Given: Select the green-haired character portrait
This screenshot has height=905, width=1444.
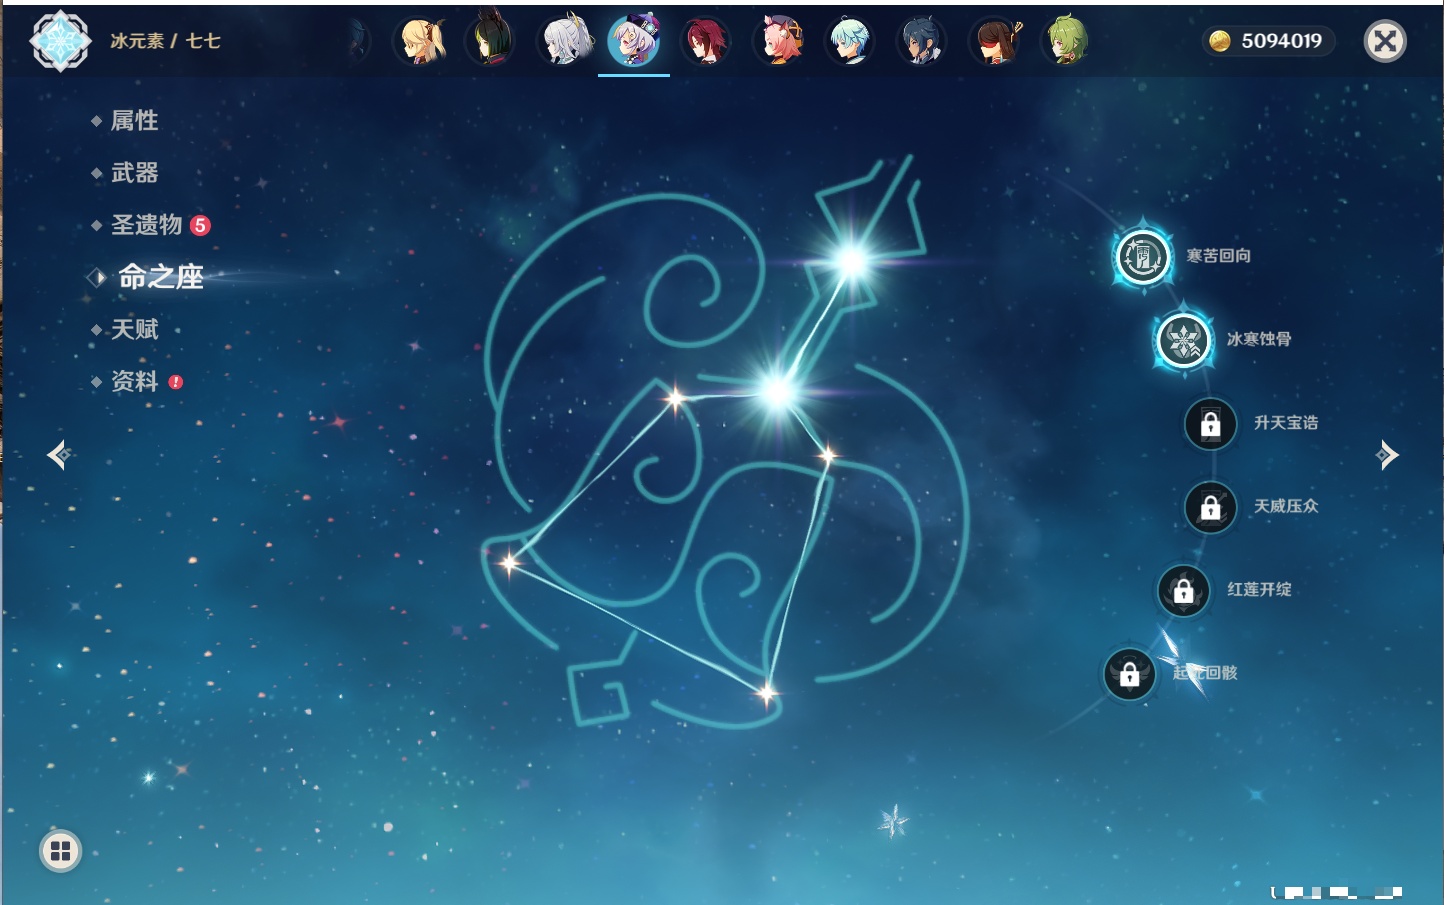Looking at the screenshot, I should coord(1066,41).
